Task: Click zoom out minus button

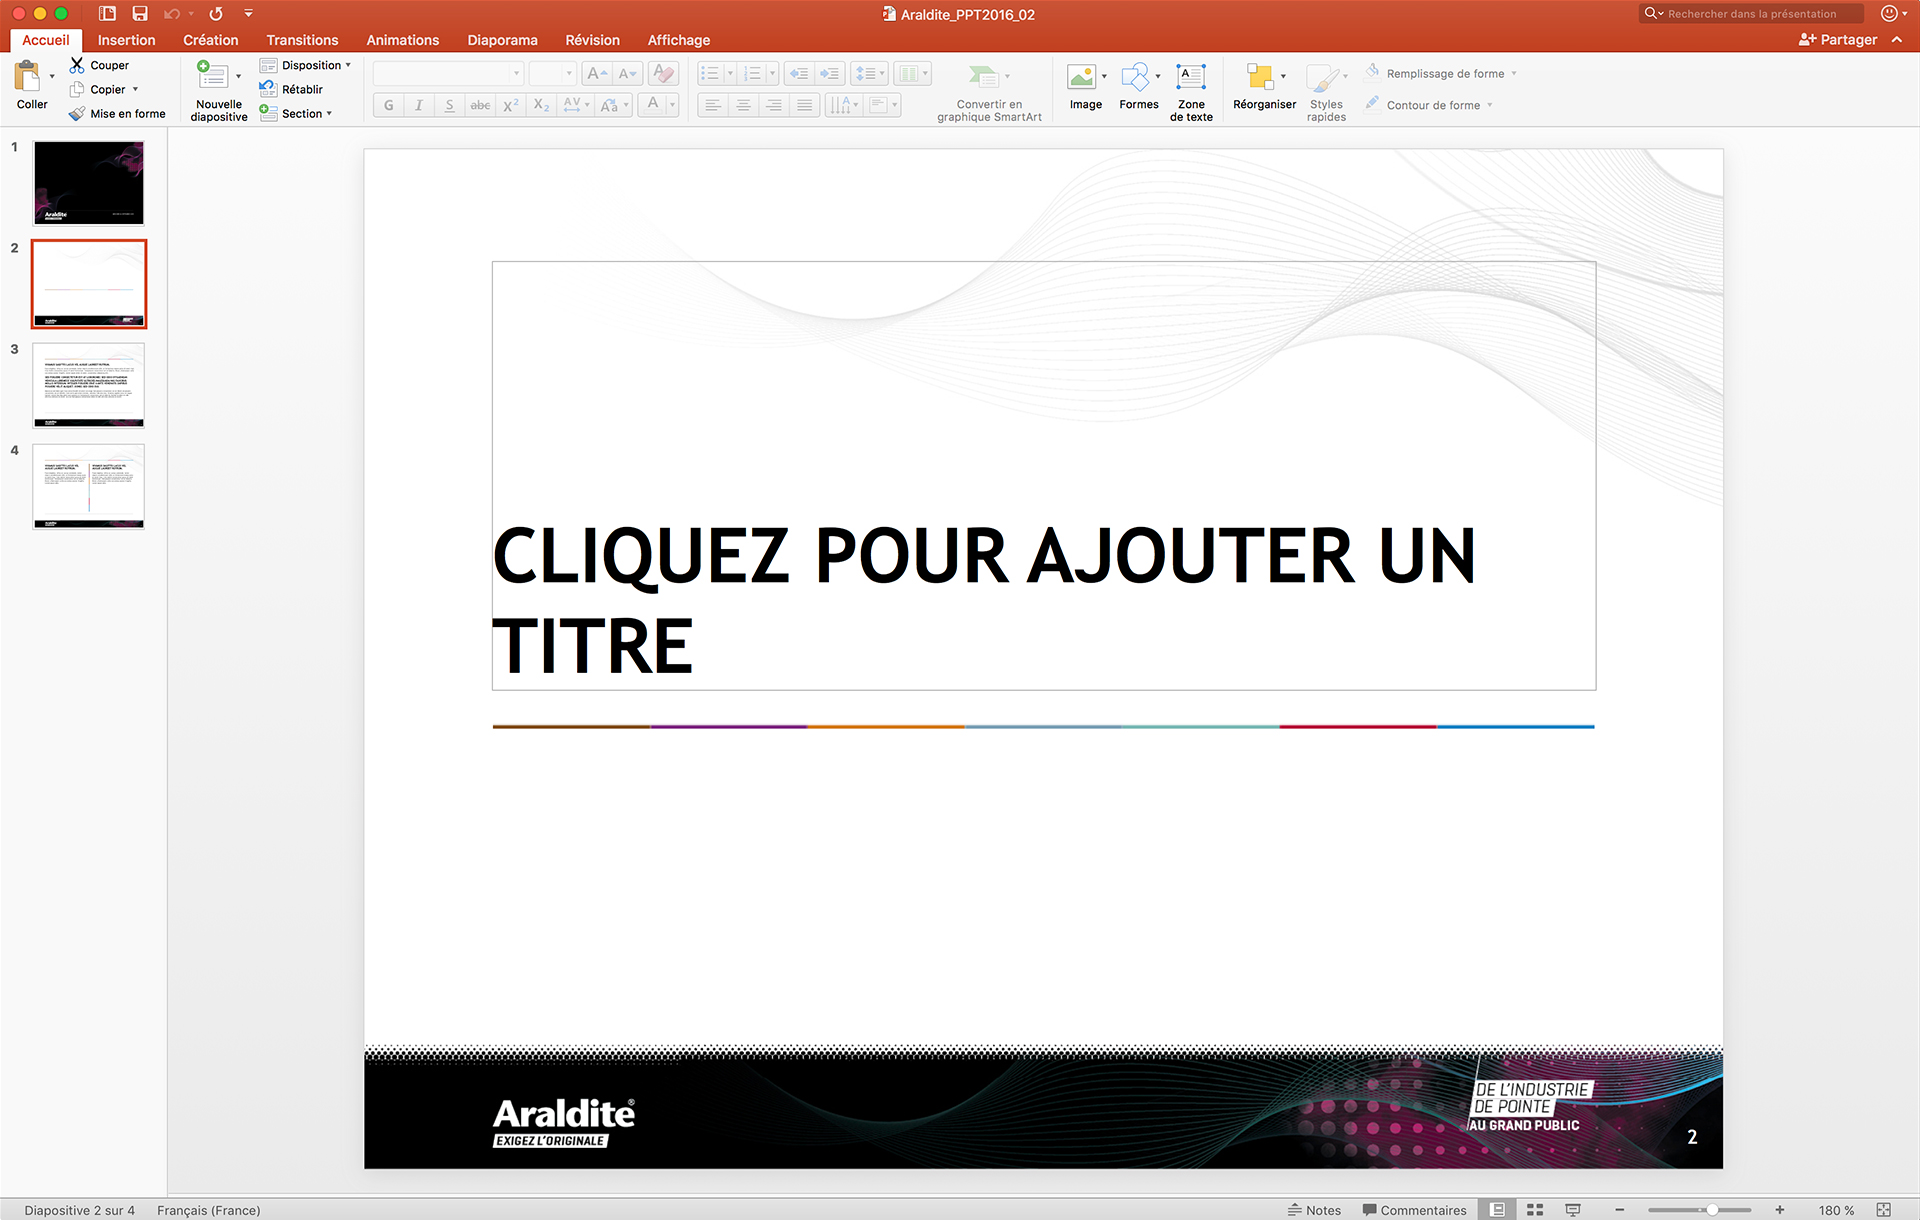Action: tap(1619, 1210)
